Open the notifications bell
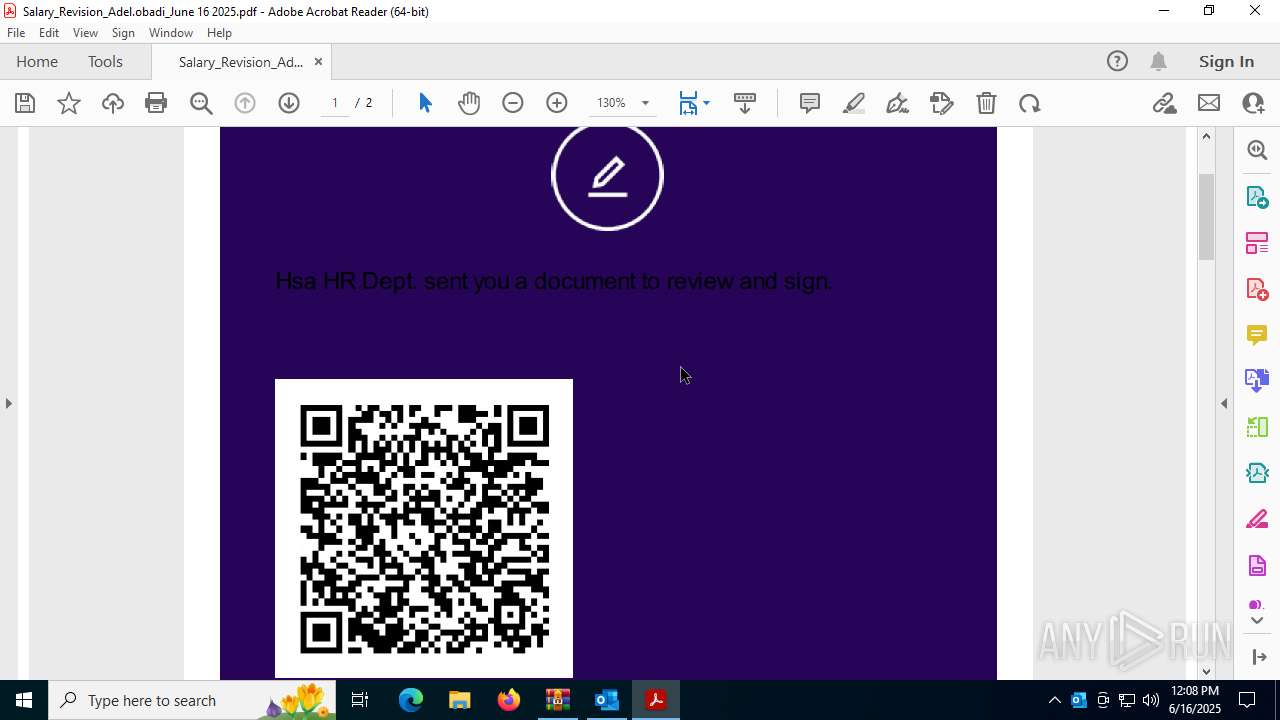Screen dimensions: 1280x720 click(1158, 61)
